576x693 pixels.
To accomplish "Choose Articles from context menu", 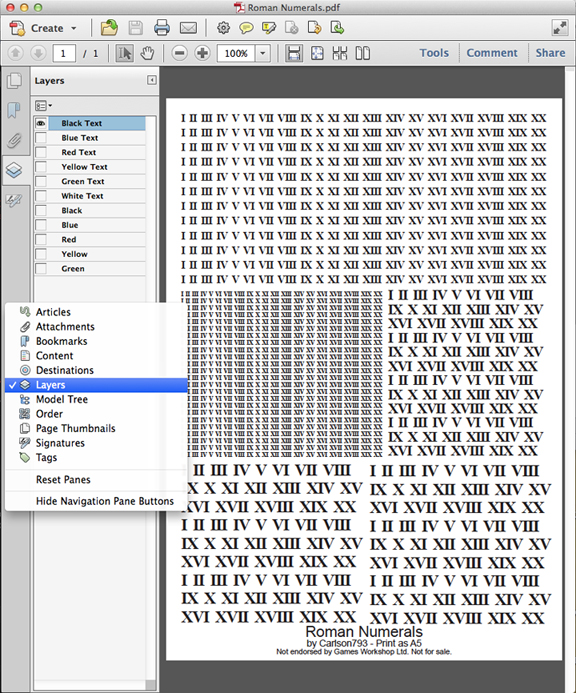I will point(96,312).
